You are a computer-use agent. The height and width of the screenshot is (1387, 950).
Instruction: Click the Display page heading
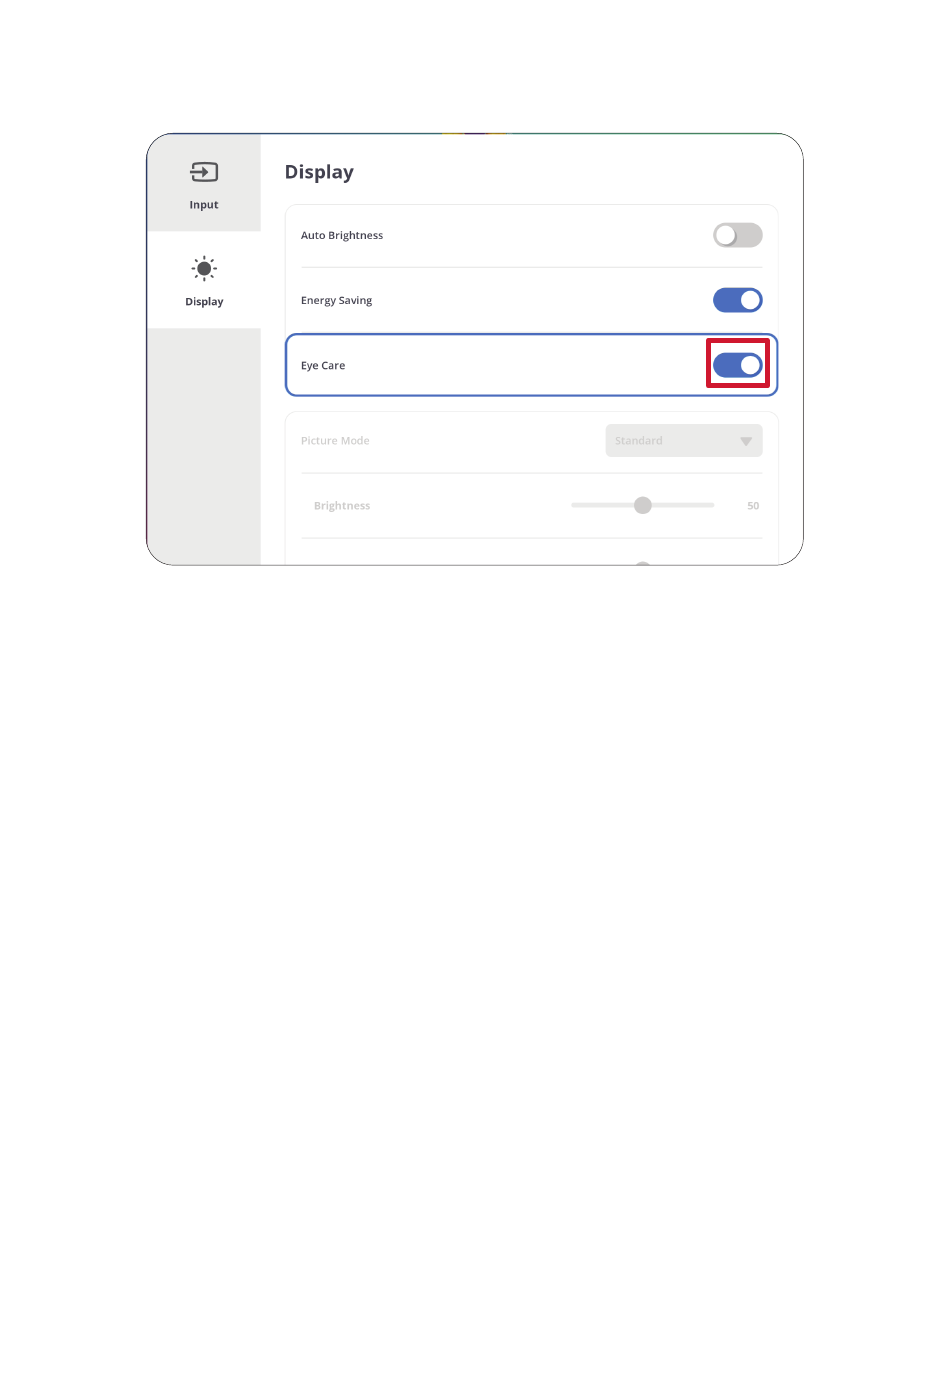tap(319, 172)
